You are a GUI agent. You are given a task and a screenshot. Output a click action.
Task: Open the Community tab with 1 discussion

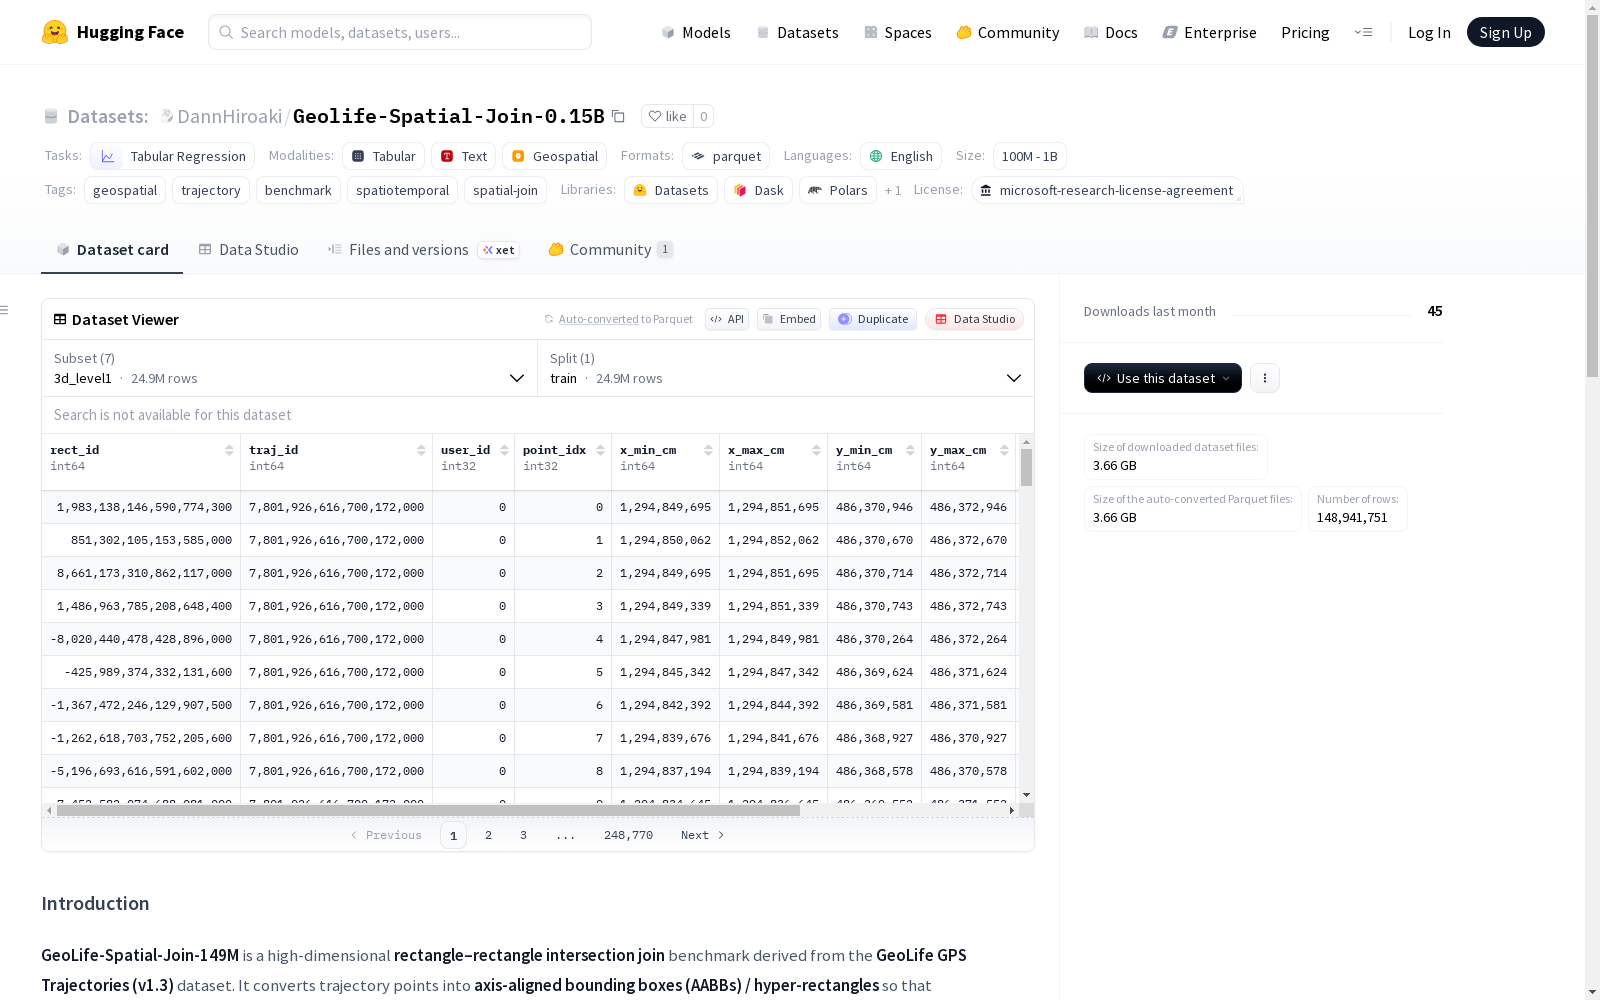[610, 250]
